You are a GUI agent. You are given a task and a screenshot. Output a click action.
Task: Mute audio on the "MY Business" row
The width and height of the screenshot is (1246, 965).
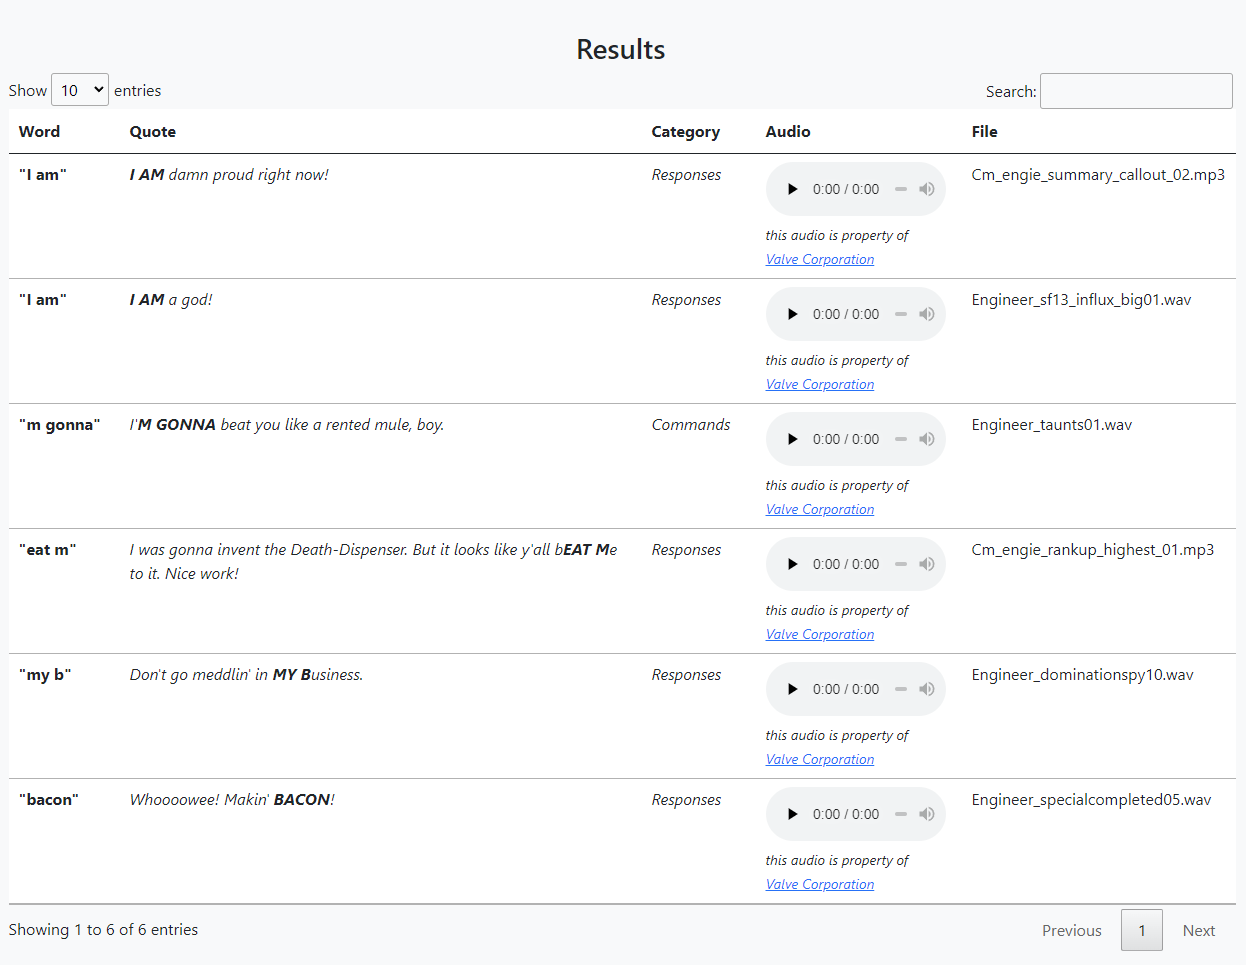coord(927,689)
